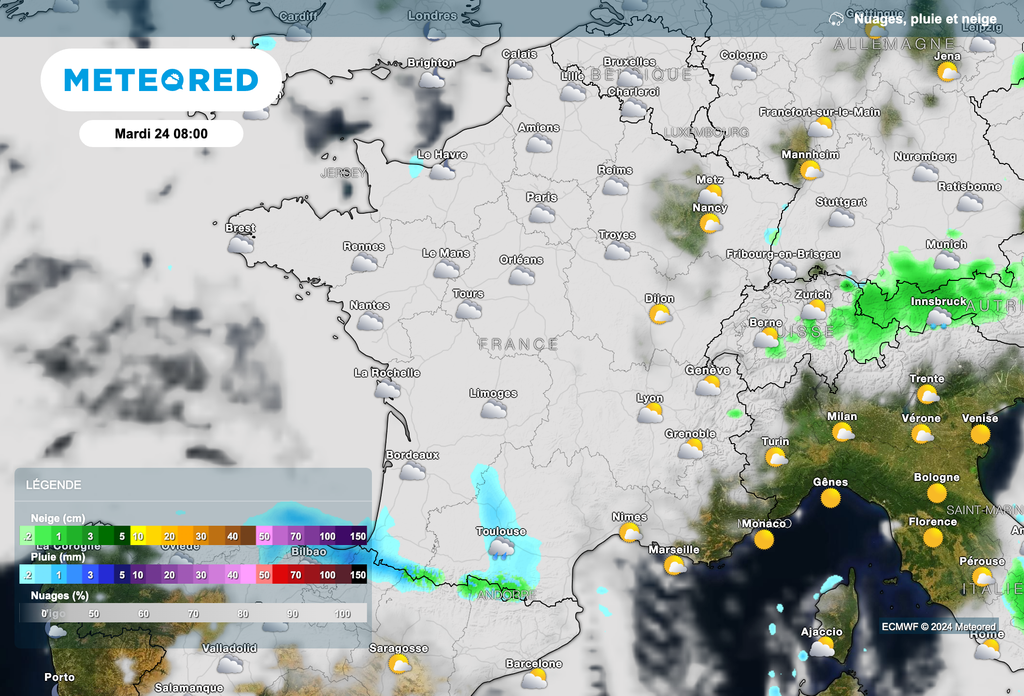This screenshot has width=1024, height=696.
Task: Select the partly sunny icon at Dijon
Action: 659,315
